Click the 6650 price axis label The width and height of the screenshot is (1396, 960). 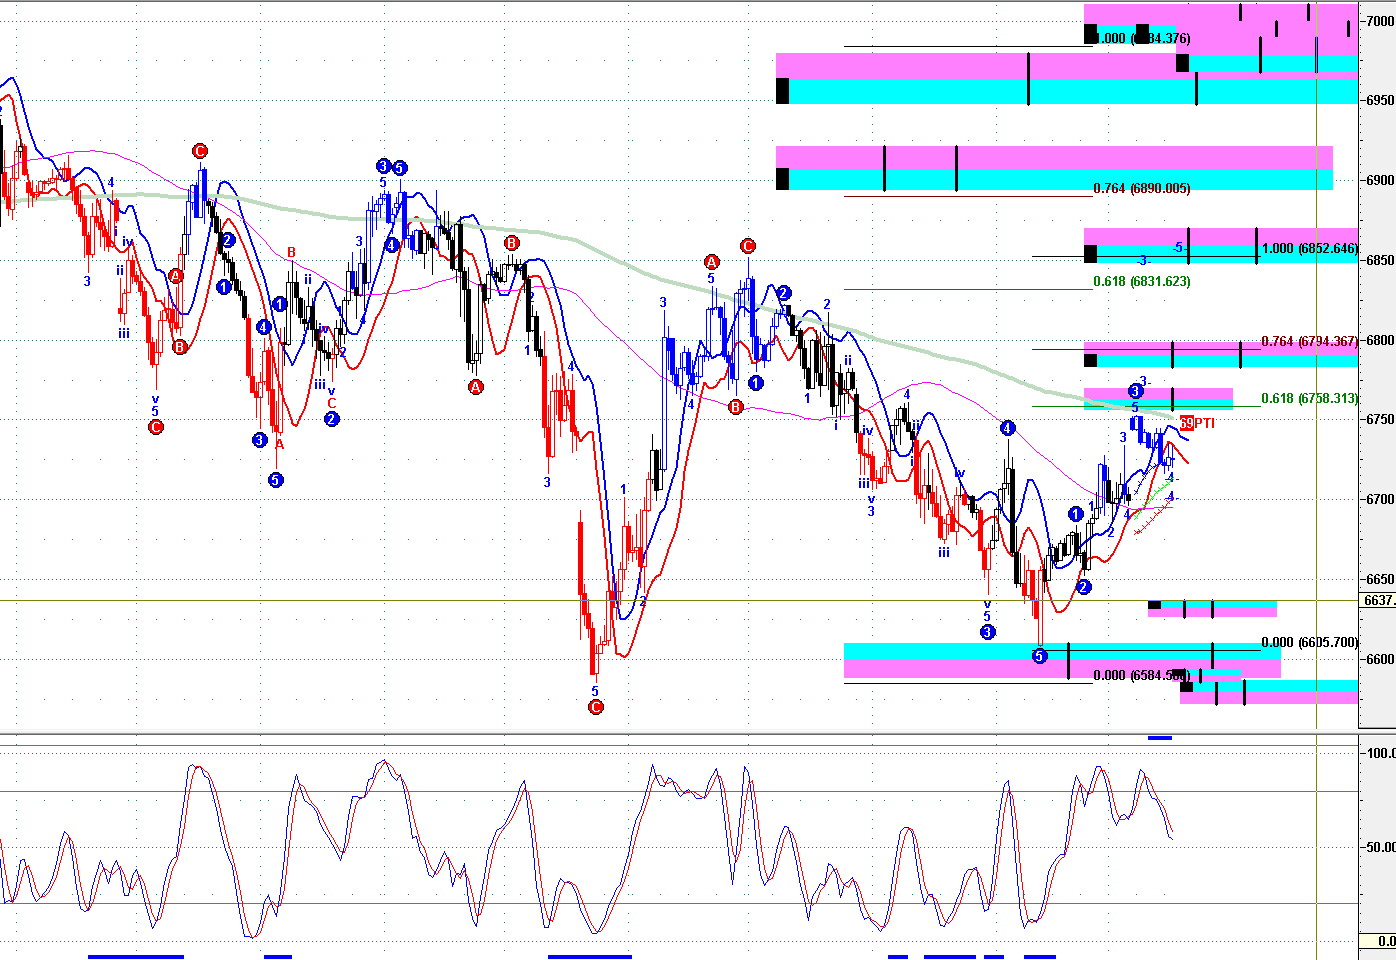click(1380, 579)
